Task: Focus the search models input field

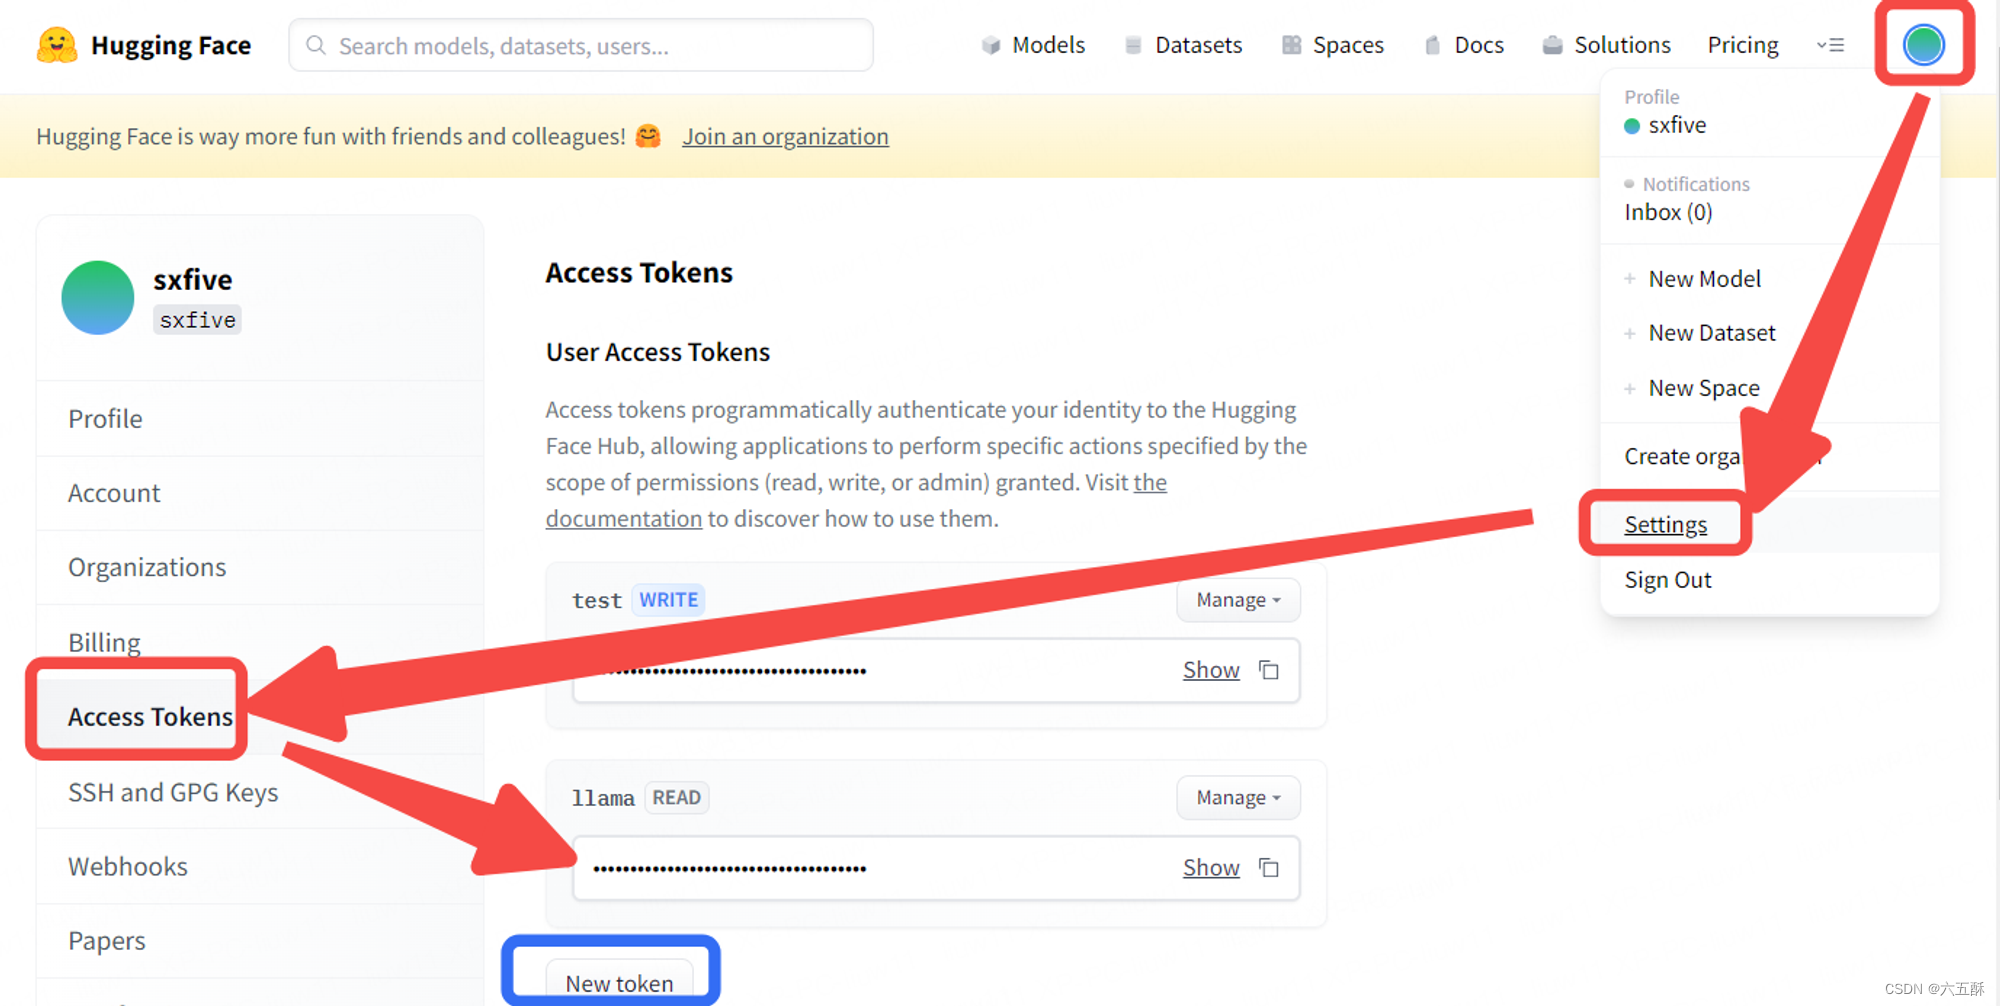Action: point(581,45)
